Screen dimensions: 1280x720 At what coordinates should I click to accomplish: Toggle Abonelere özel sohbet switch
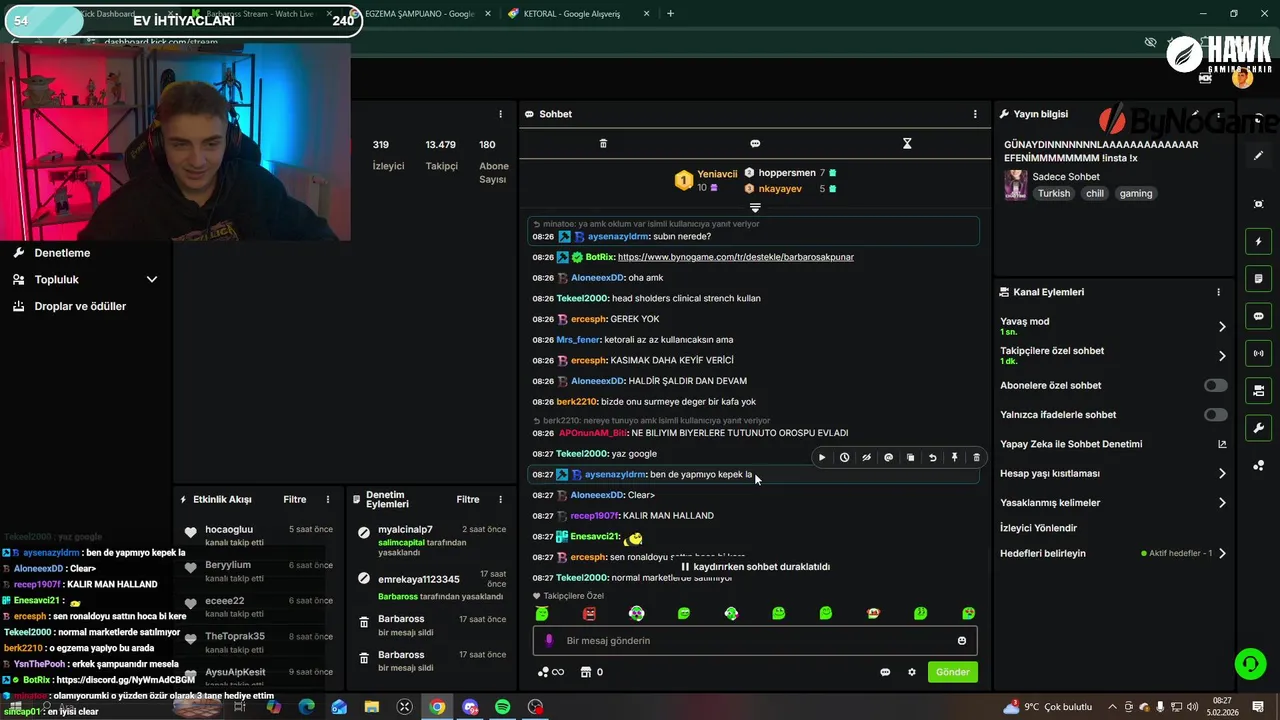click(1216, 385)
